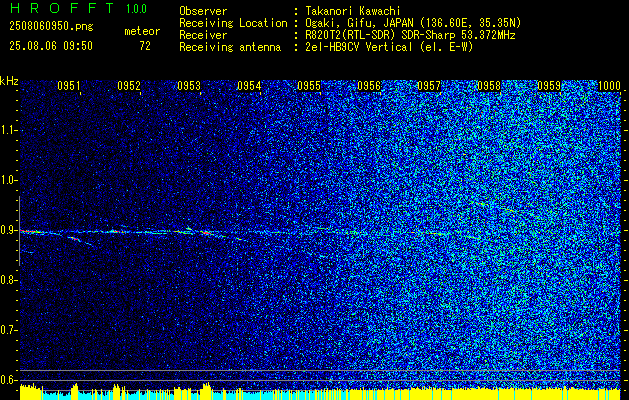Click the Receiving antenna label

(230, 47)
